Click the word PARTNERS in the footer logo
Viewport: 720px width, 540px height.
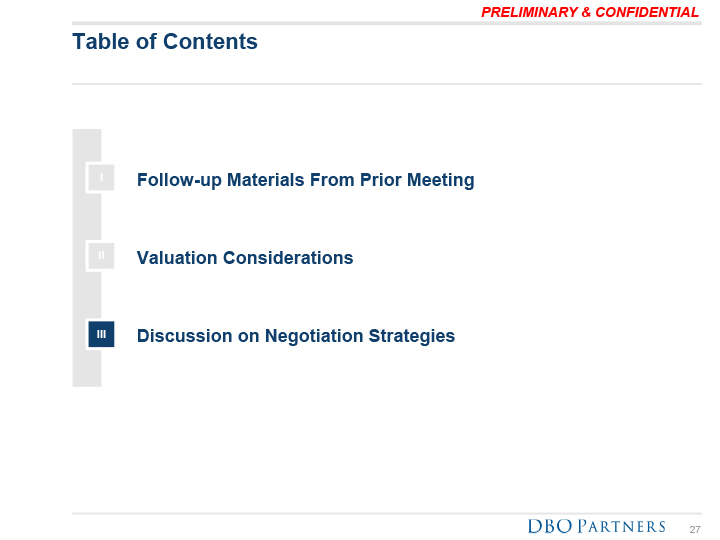622,527
